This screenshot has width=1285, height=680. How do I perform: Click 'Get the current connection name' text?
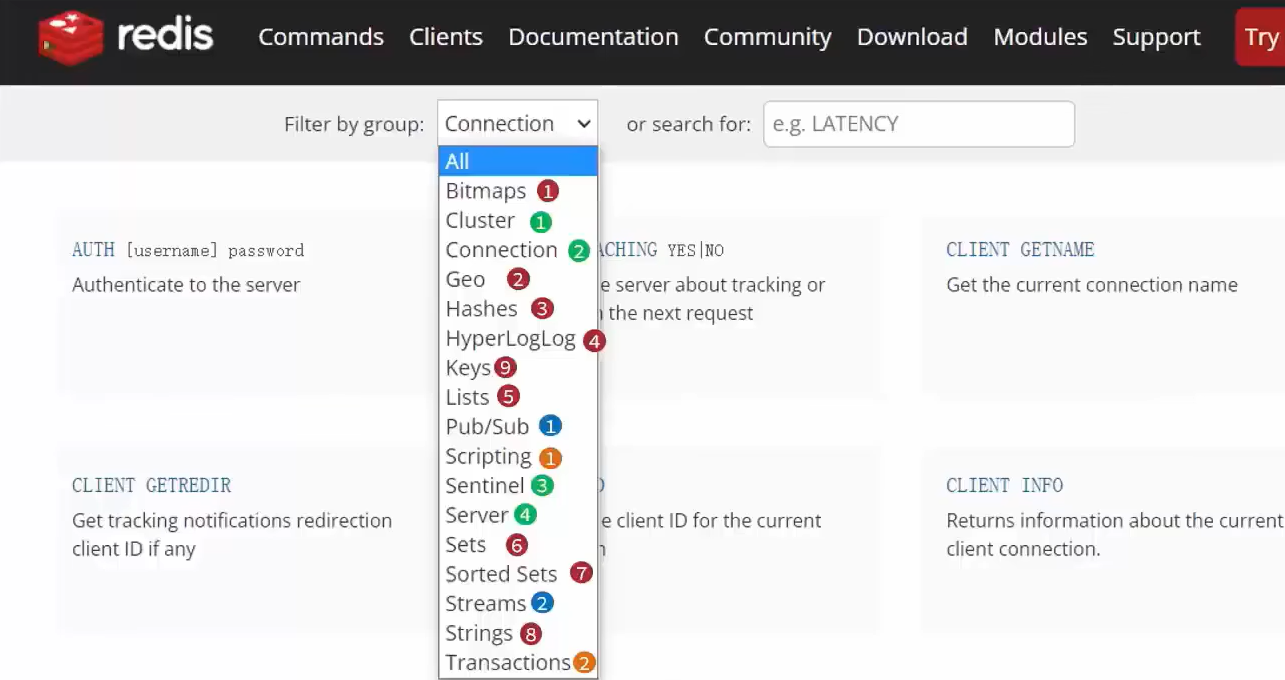pos(1092,285)
